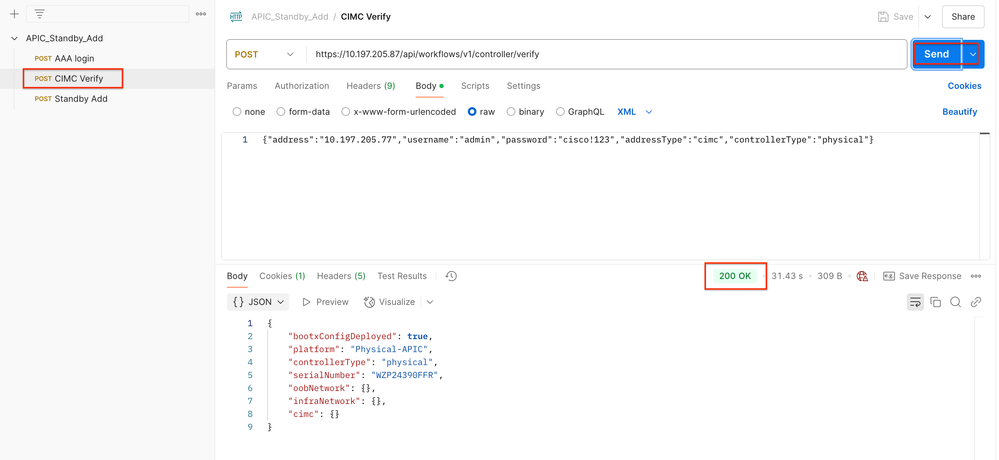Switch to the Test Results tab
Image resolution: width=999 pixels, height=460 pixels.
tap(402, 276)
